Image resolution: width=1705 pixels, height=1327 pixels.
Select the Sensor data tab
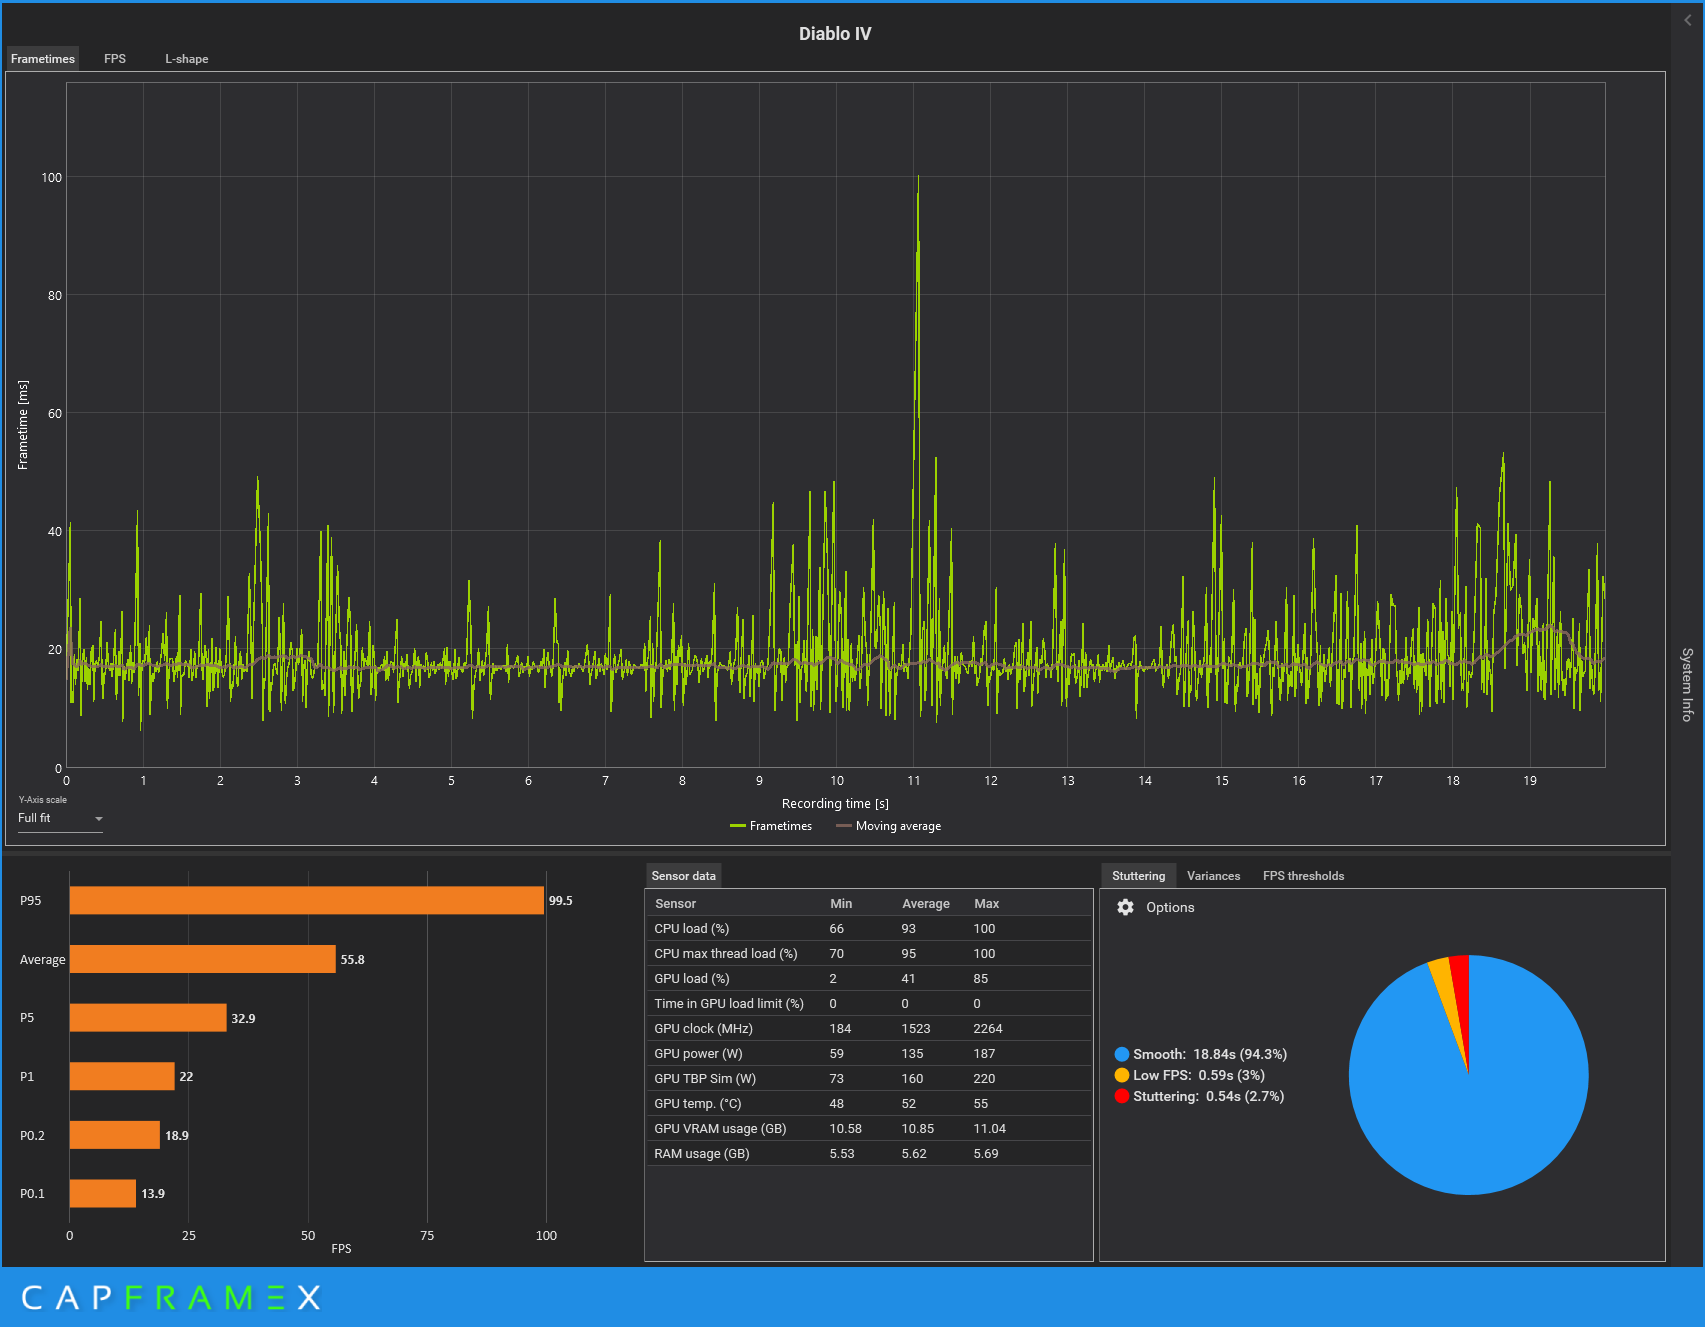[683, 876]
